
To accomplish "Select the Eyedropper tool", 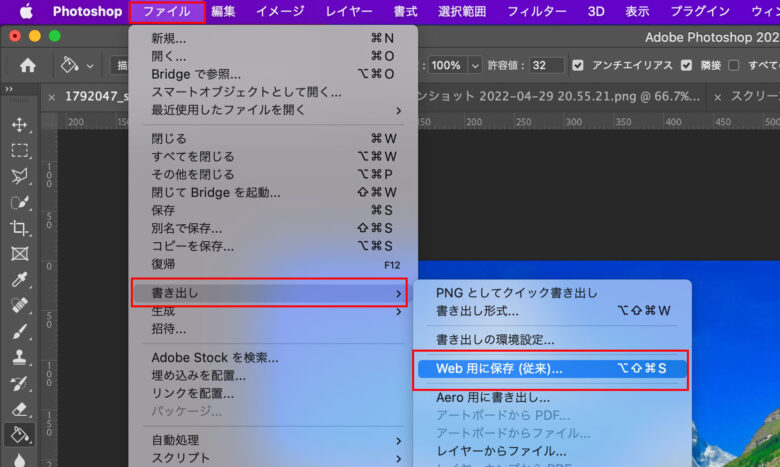I will pyautogui.click(x=19, y=280).
